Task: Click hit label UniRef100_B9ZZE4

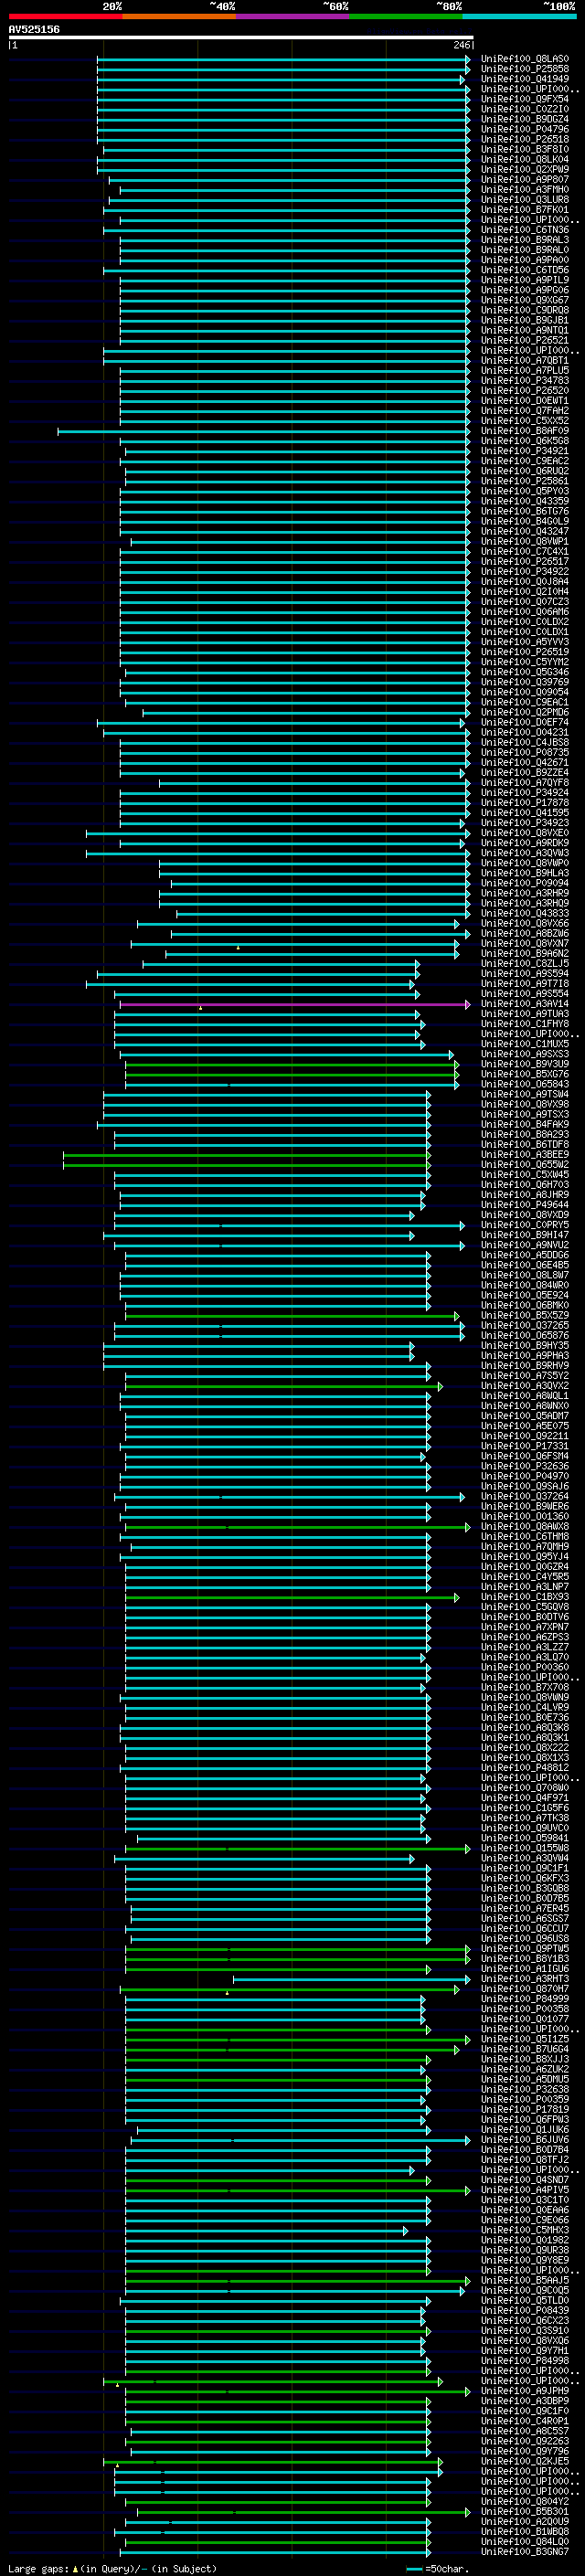Action: point(524,773)
